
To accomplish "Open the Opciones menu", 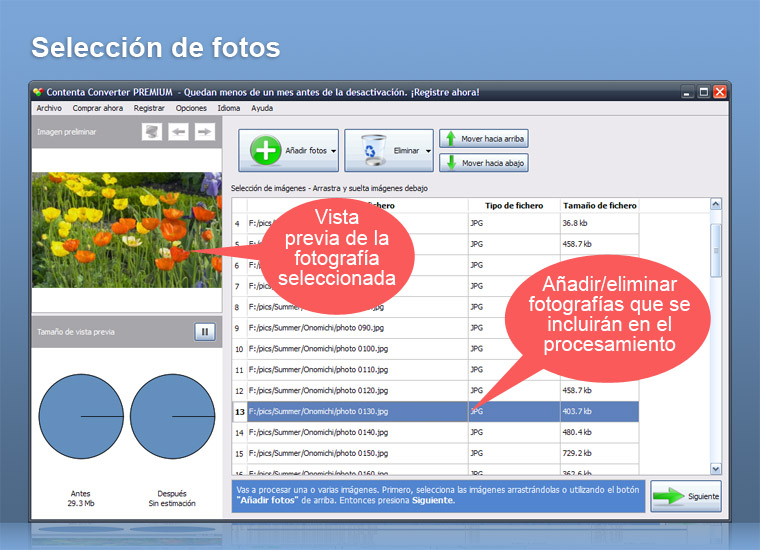I will (191, 108).
